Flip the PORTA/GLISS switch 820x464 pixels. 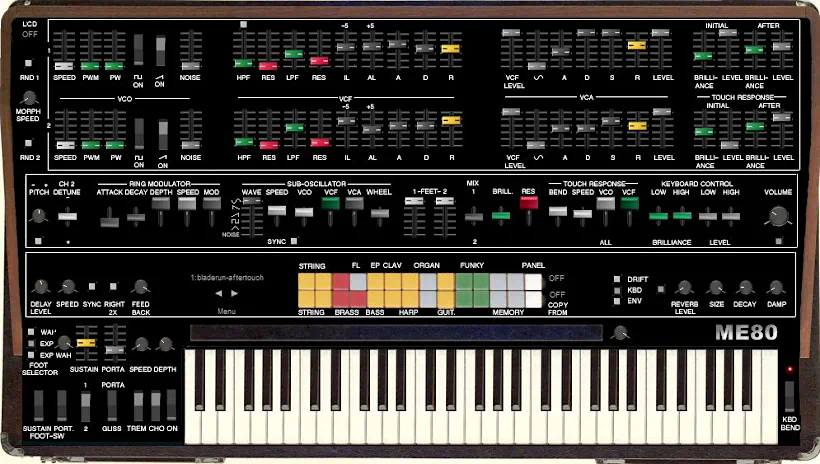112,405
